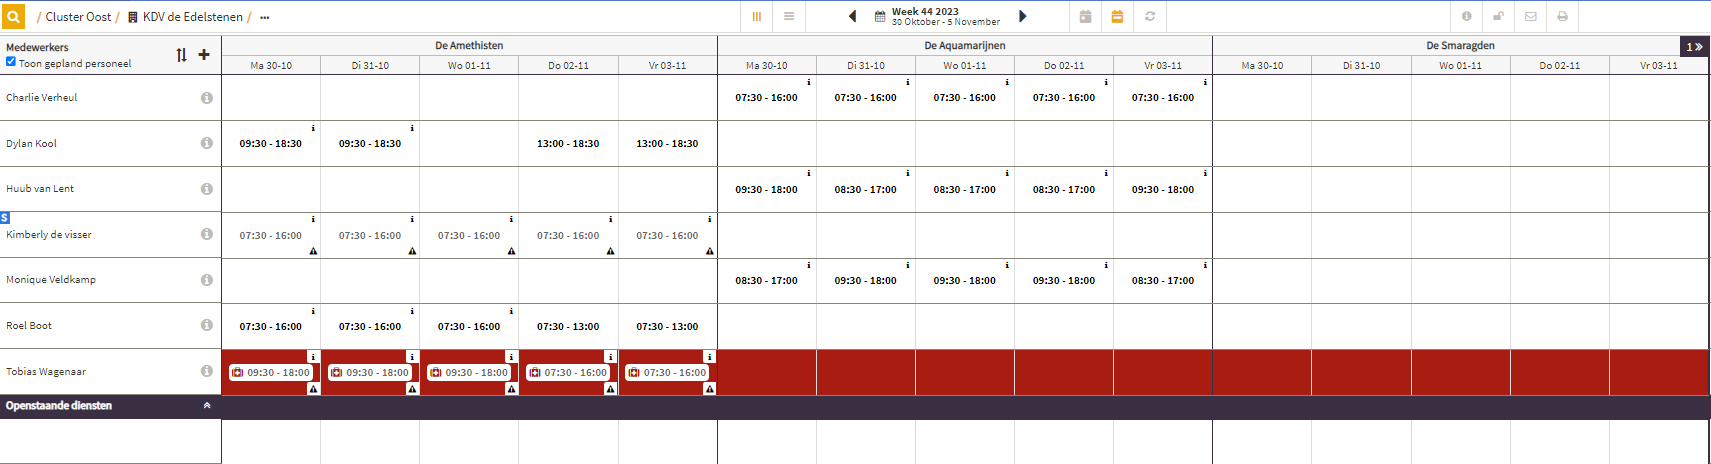
Task: Click warning triangle on Kimberly's Monday shift
Action: click(x=313, y=251)
